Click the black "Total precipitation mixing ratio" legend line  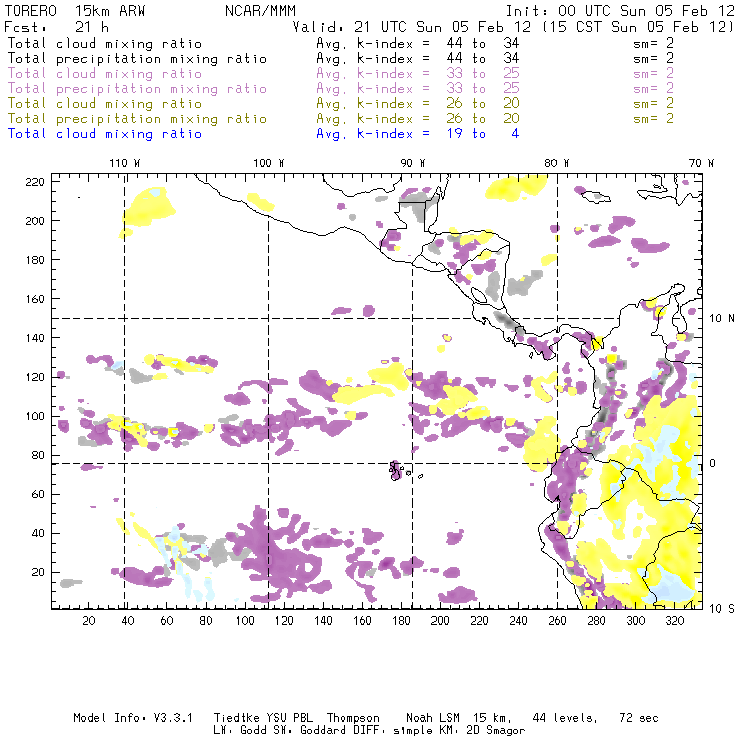pyautogui.click(x=137, y=59)
